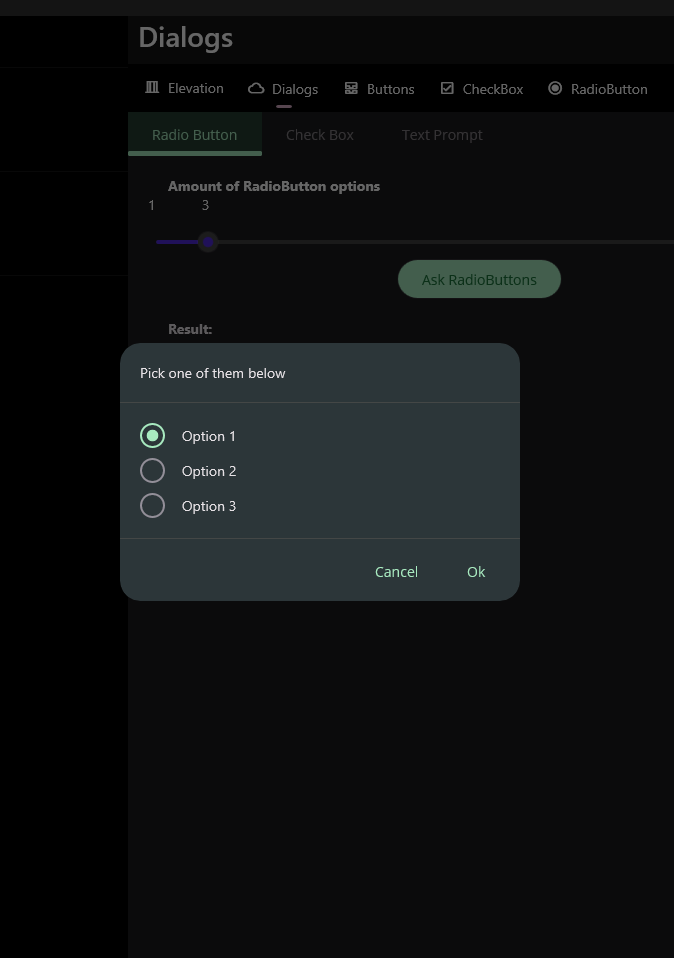674x958 pixels.
Task: Reselect the Option 1 radio button
Action: click(x=152, y=435)
